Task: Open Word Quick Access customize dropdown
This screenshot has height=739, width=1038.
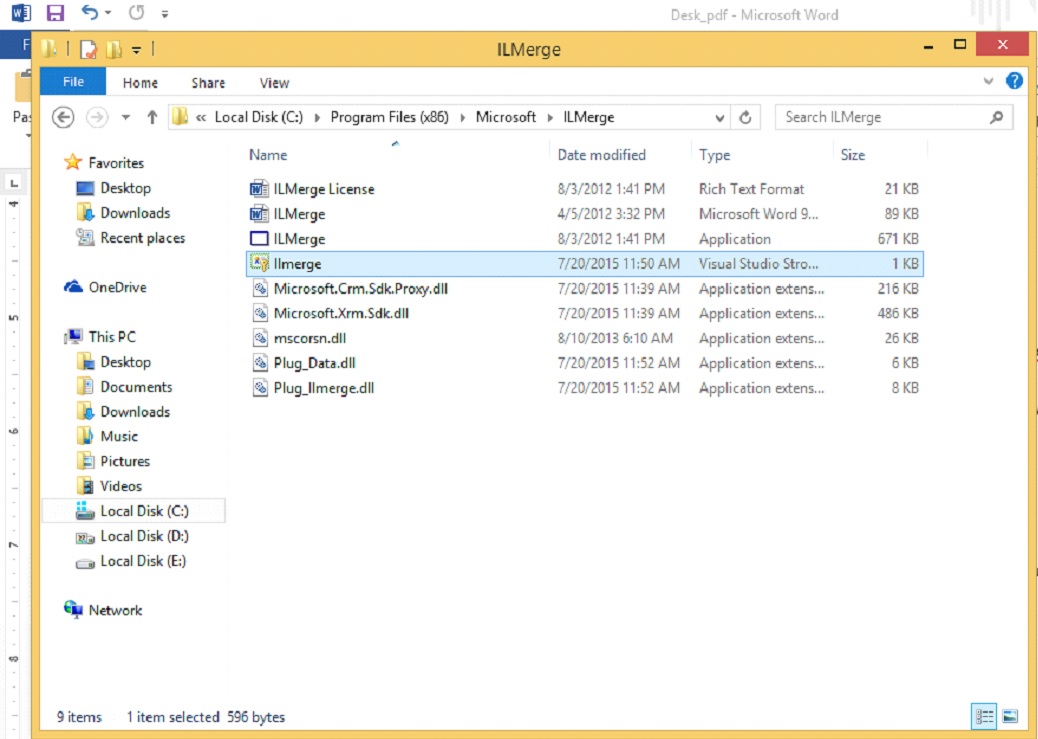Action: [165, 13]
